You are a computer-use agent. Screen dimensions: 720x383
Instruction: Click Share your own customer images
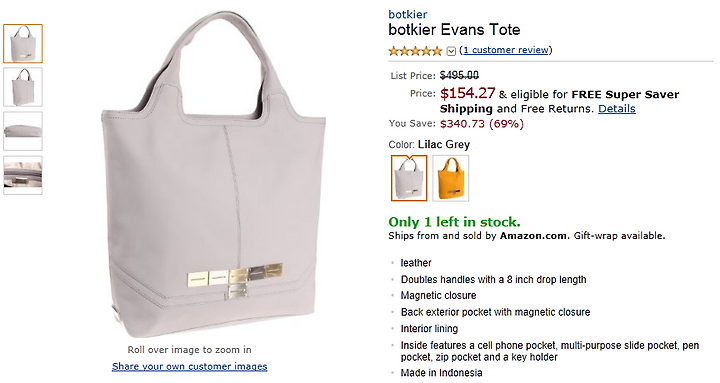pos(190,366)
